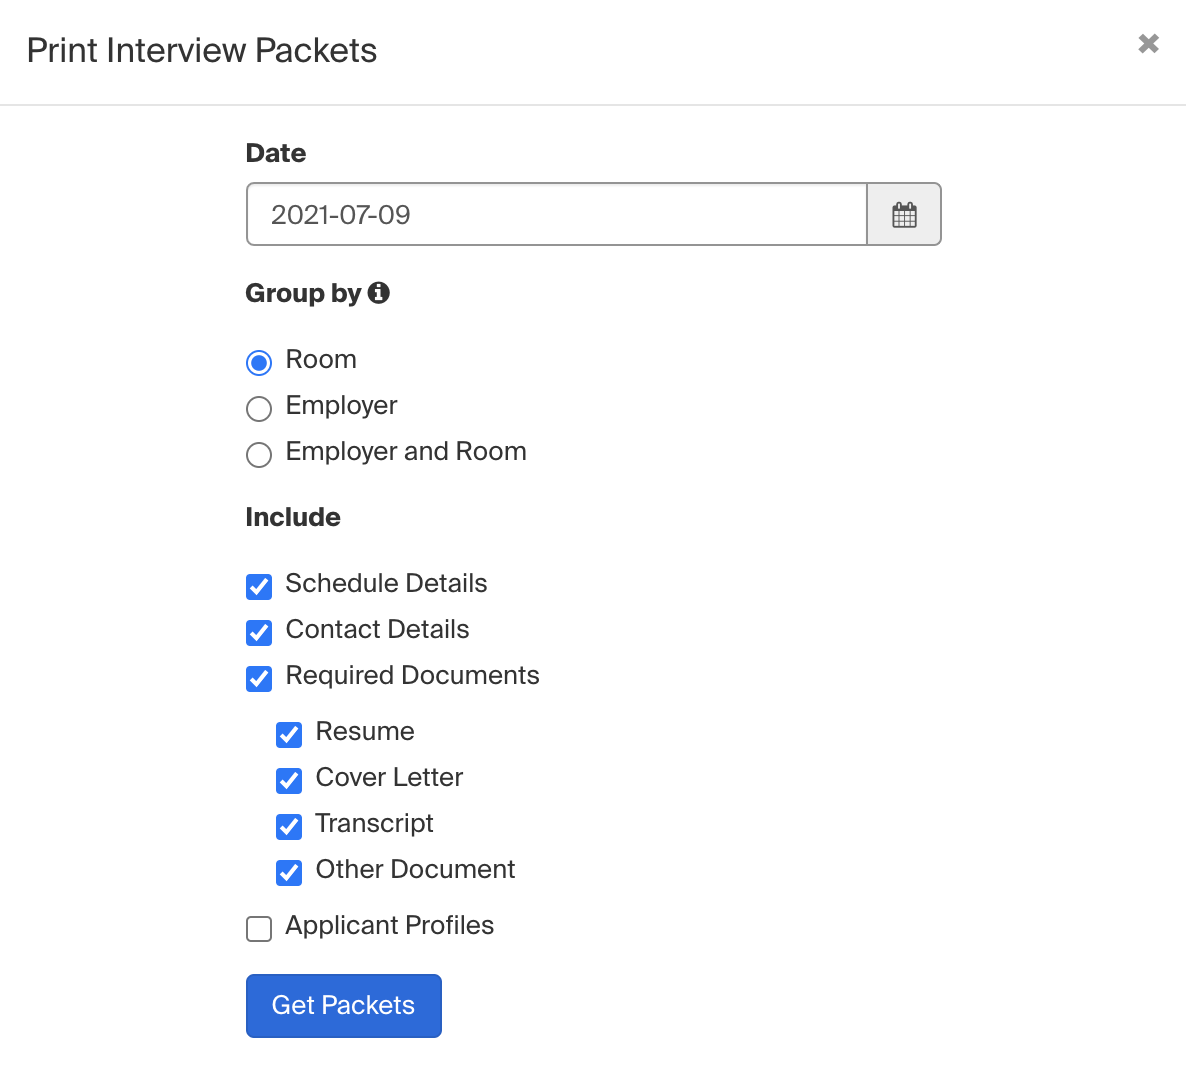Toggle the Cover Letter checkbox
The width and height of the screenshot is (1186, 1078).
289,780
